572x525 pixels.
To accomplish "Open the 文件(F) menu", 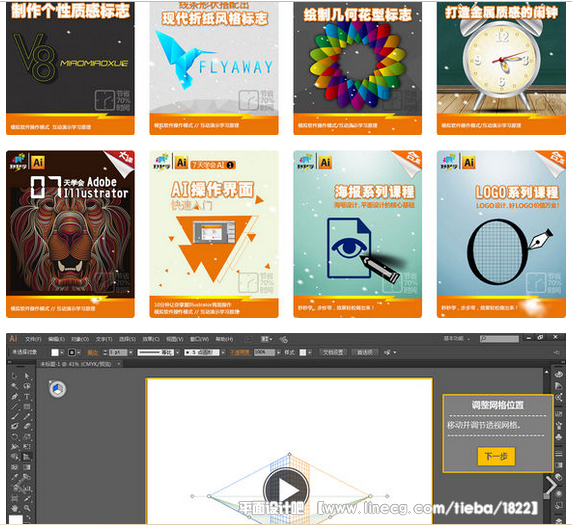I will [x=33, y=339].
